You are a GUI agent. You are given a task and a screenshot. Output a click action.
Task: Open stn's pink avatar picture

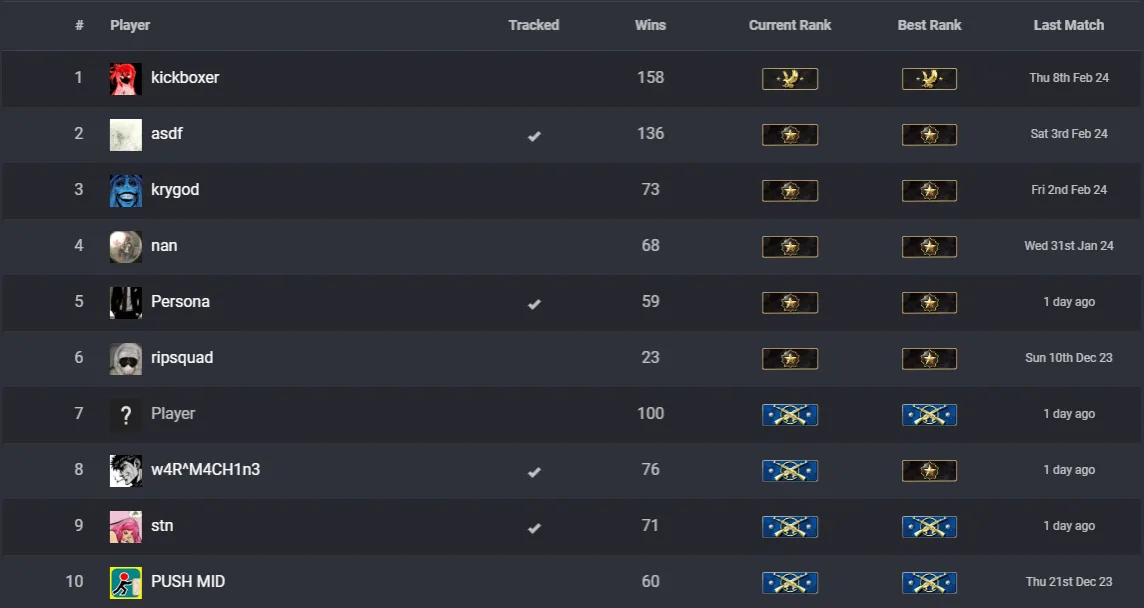[x=126, y=526]
